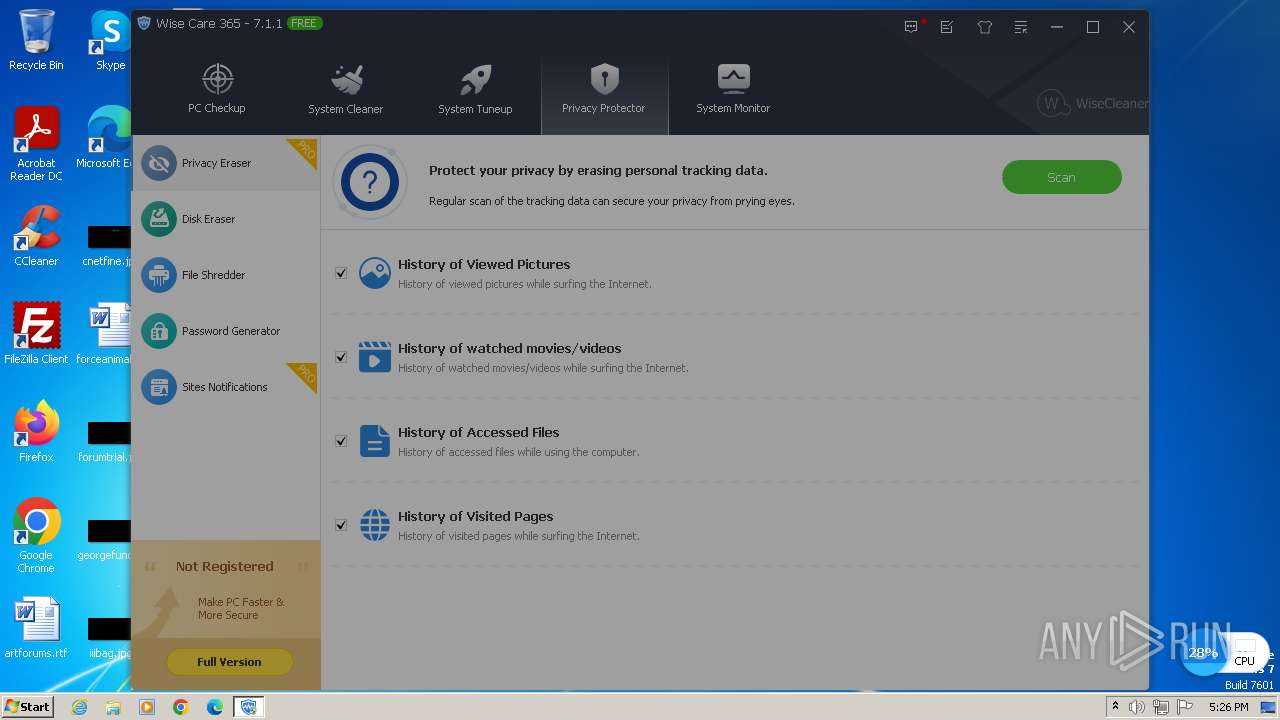Open Sites Notifications tool
Image resolution: width=1280 pixels, height=720 pixels.
(x=225, y=387)
